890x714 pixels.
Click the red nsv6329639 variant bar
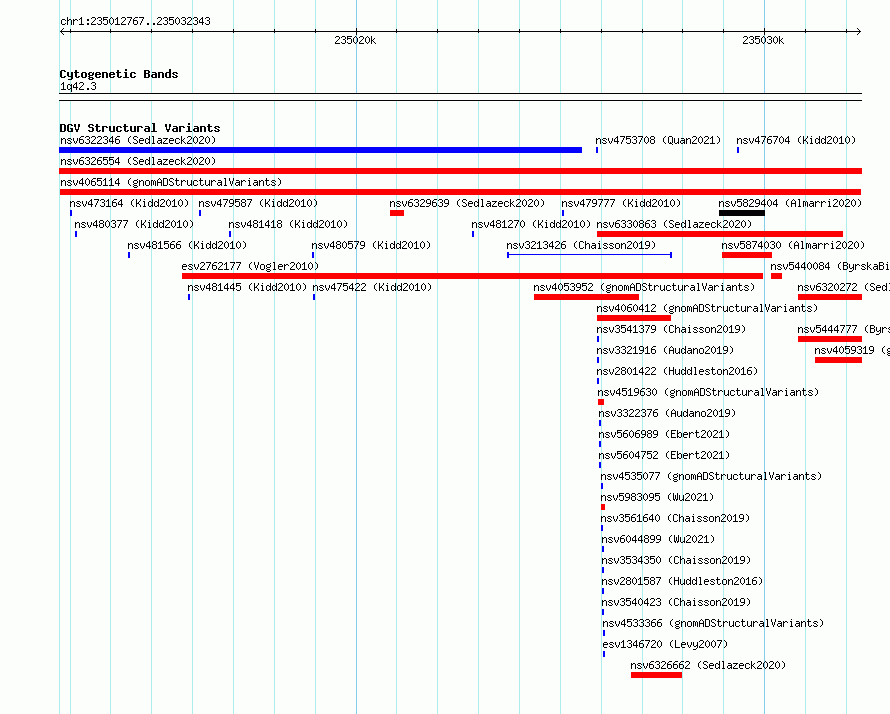pyautogui.click(x=397, y=213)
